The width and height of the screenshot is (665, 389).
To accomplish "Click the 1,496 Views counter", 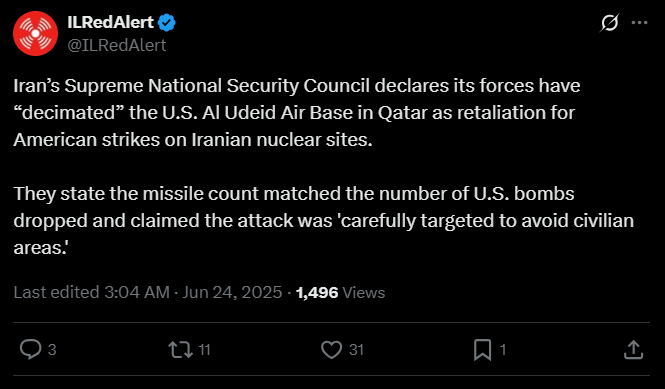I will (341, 293).
